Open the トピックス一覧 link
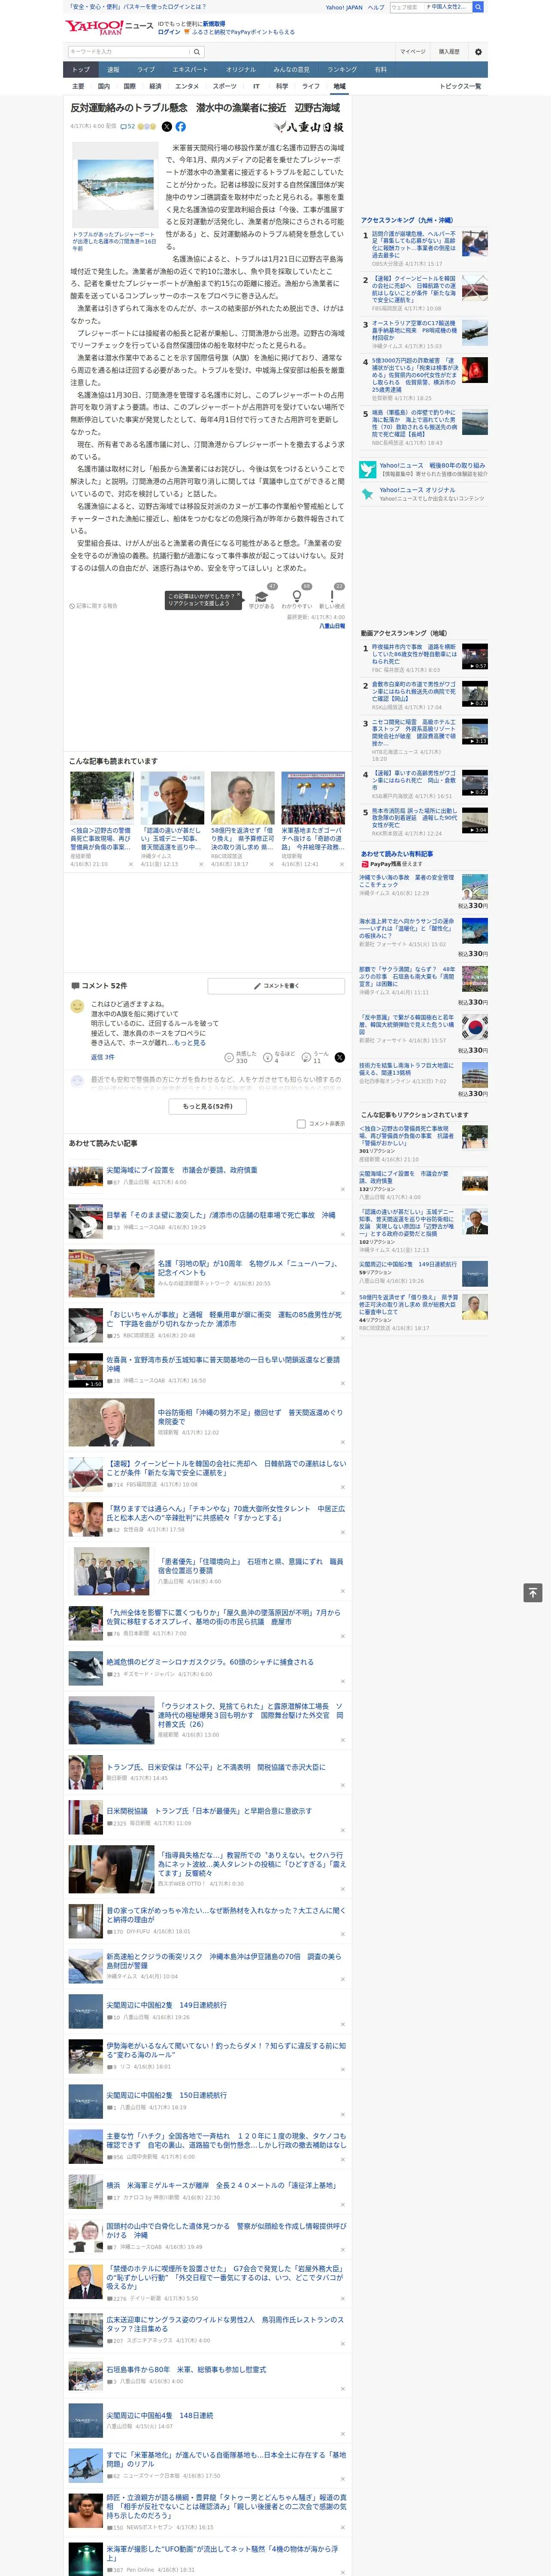This screenshot has height=2576, width=551. point(460,86)
